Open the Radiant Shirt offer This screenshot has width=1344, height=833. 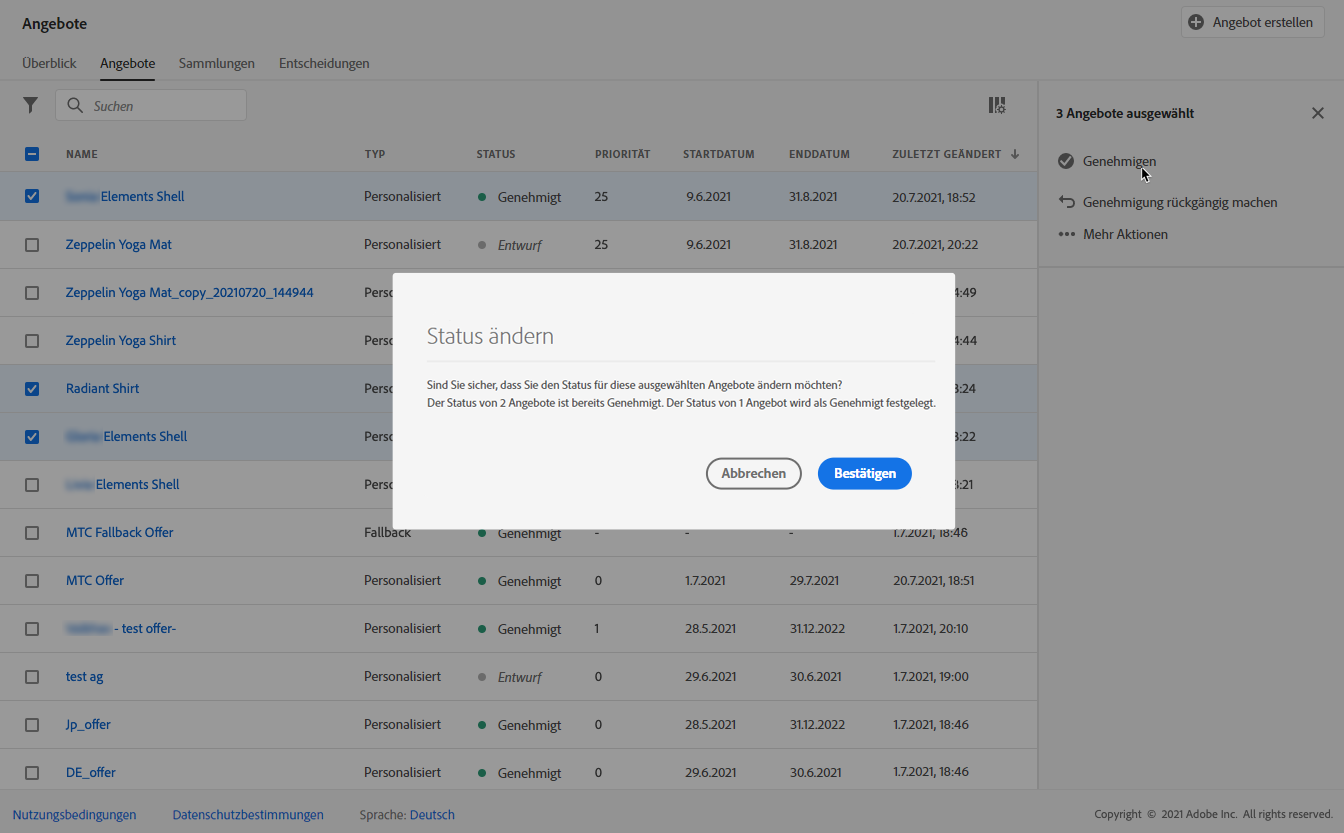pos(103,388)
